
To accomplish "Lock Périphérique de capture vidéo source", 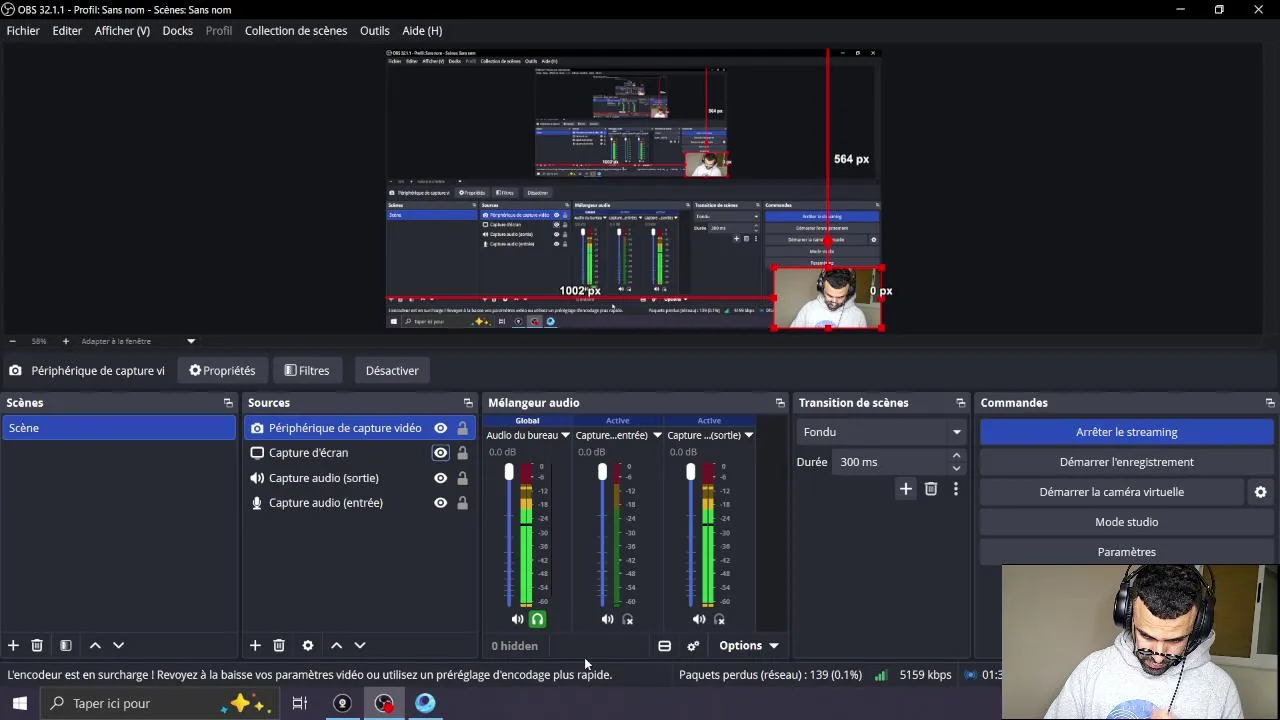I will point(462,428).
